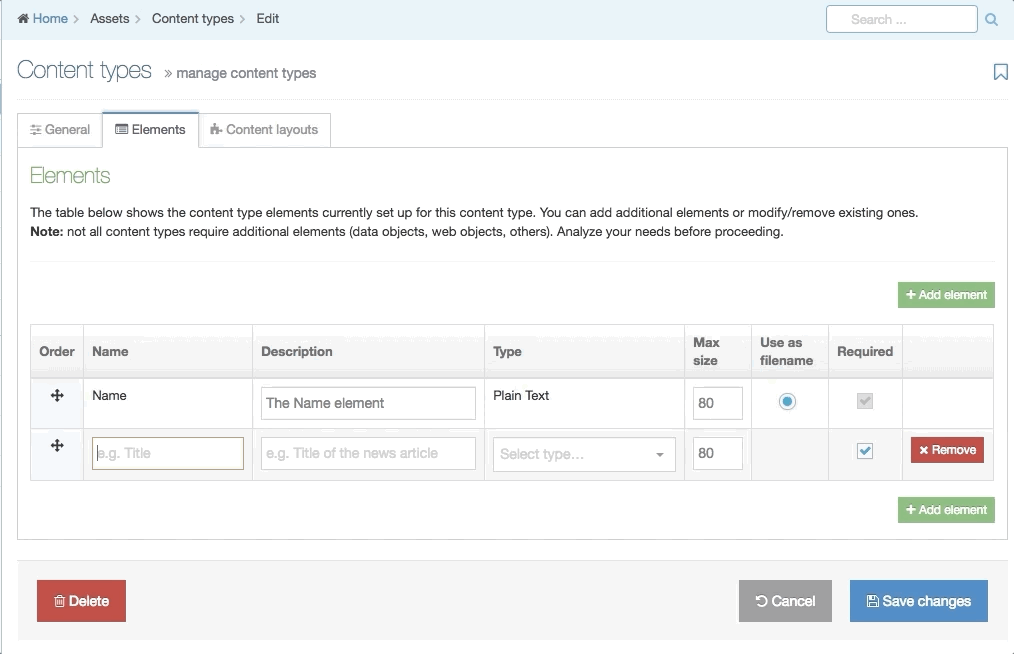Viewport: 1014px width, 654px height.
Task: Open the Select type dropdown
Action: coord(583,454)
